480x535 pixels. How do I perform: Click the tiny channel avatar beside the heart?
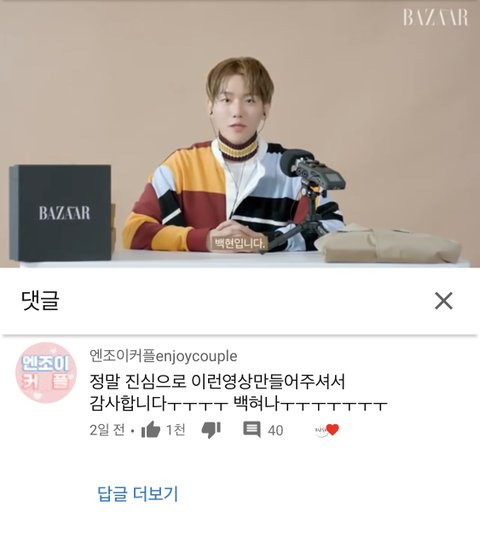(x=320, y=431)
